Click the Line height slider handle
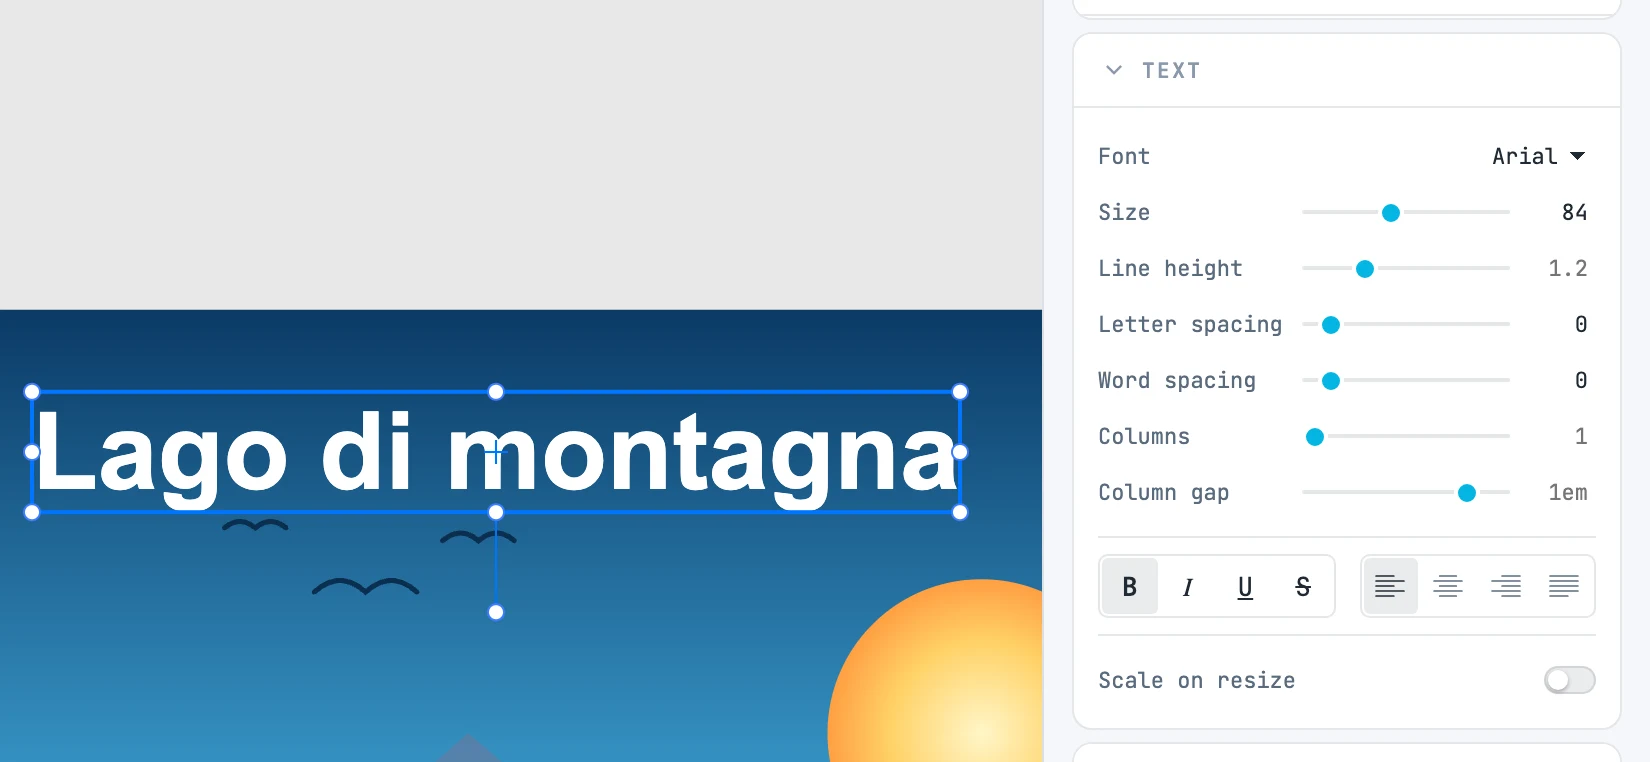The width and height of the screenshot is (1650, 762). click(x=1365, y=269)
